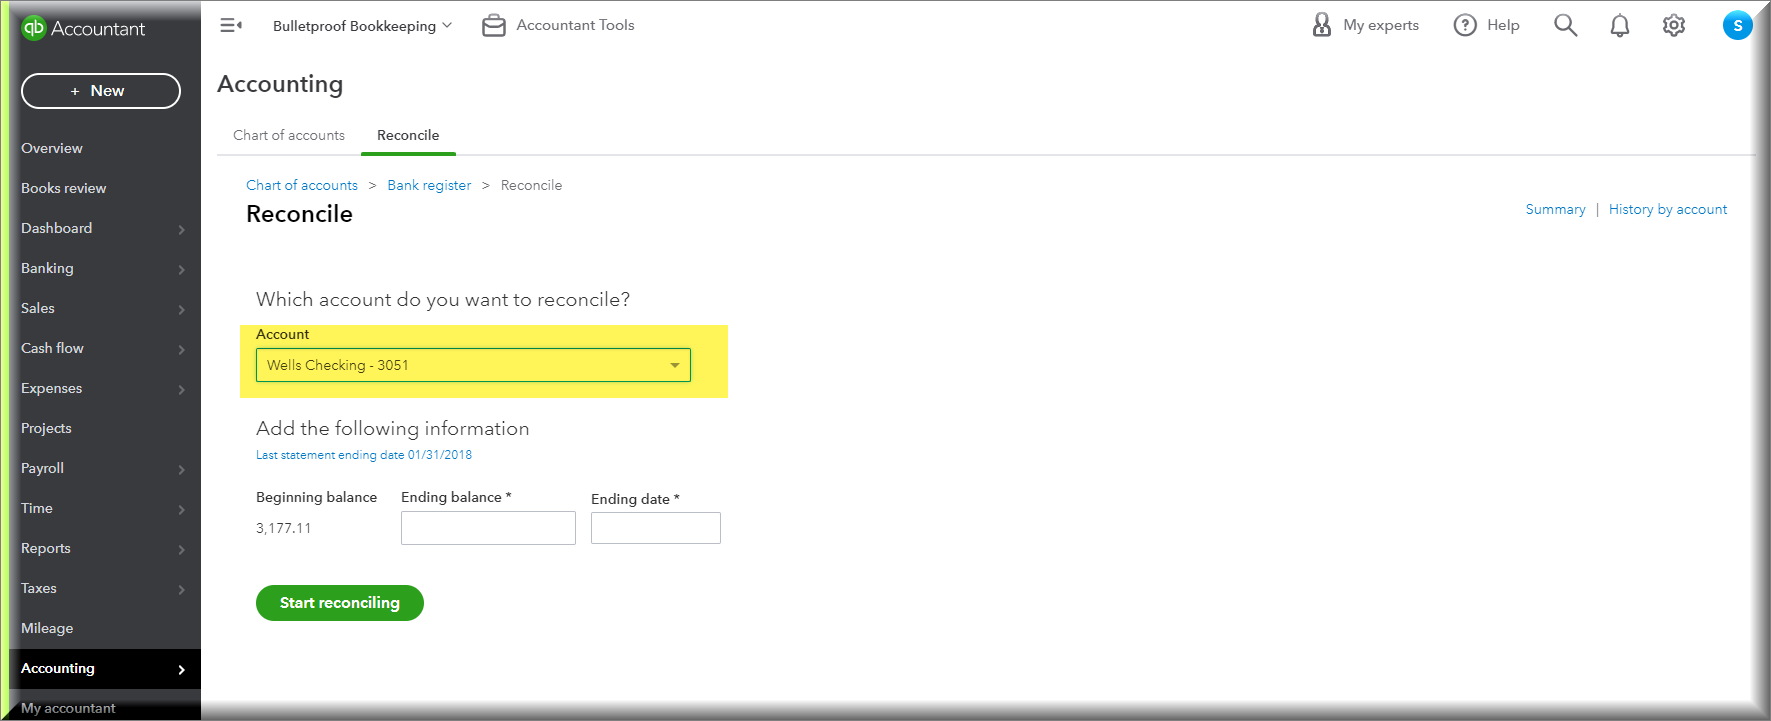Open Taxes in the sidebar
Screen dimensions: 1771x721
coord(39,588)
